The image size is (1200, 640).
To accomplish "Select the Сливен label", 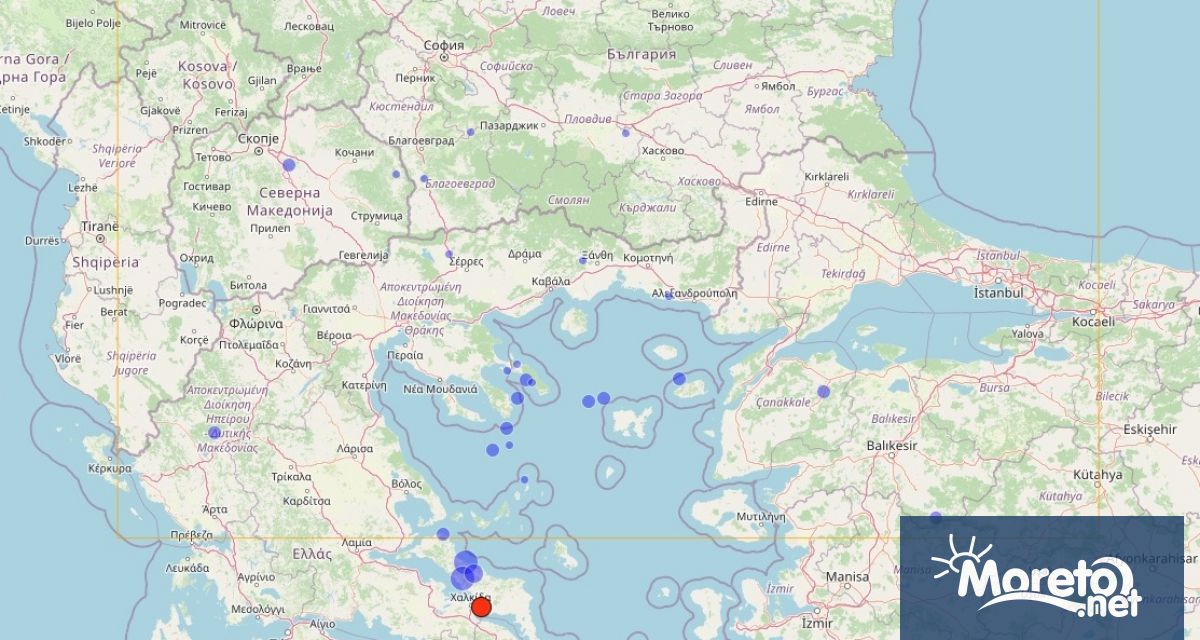I will [x=733, y=64].
